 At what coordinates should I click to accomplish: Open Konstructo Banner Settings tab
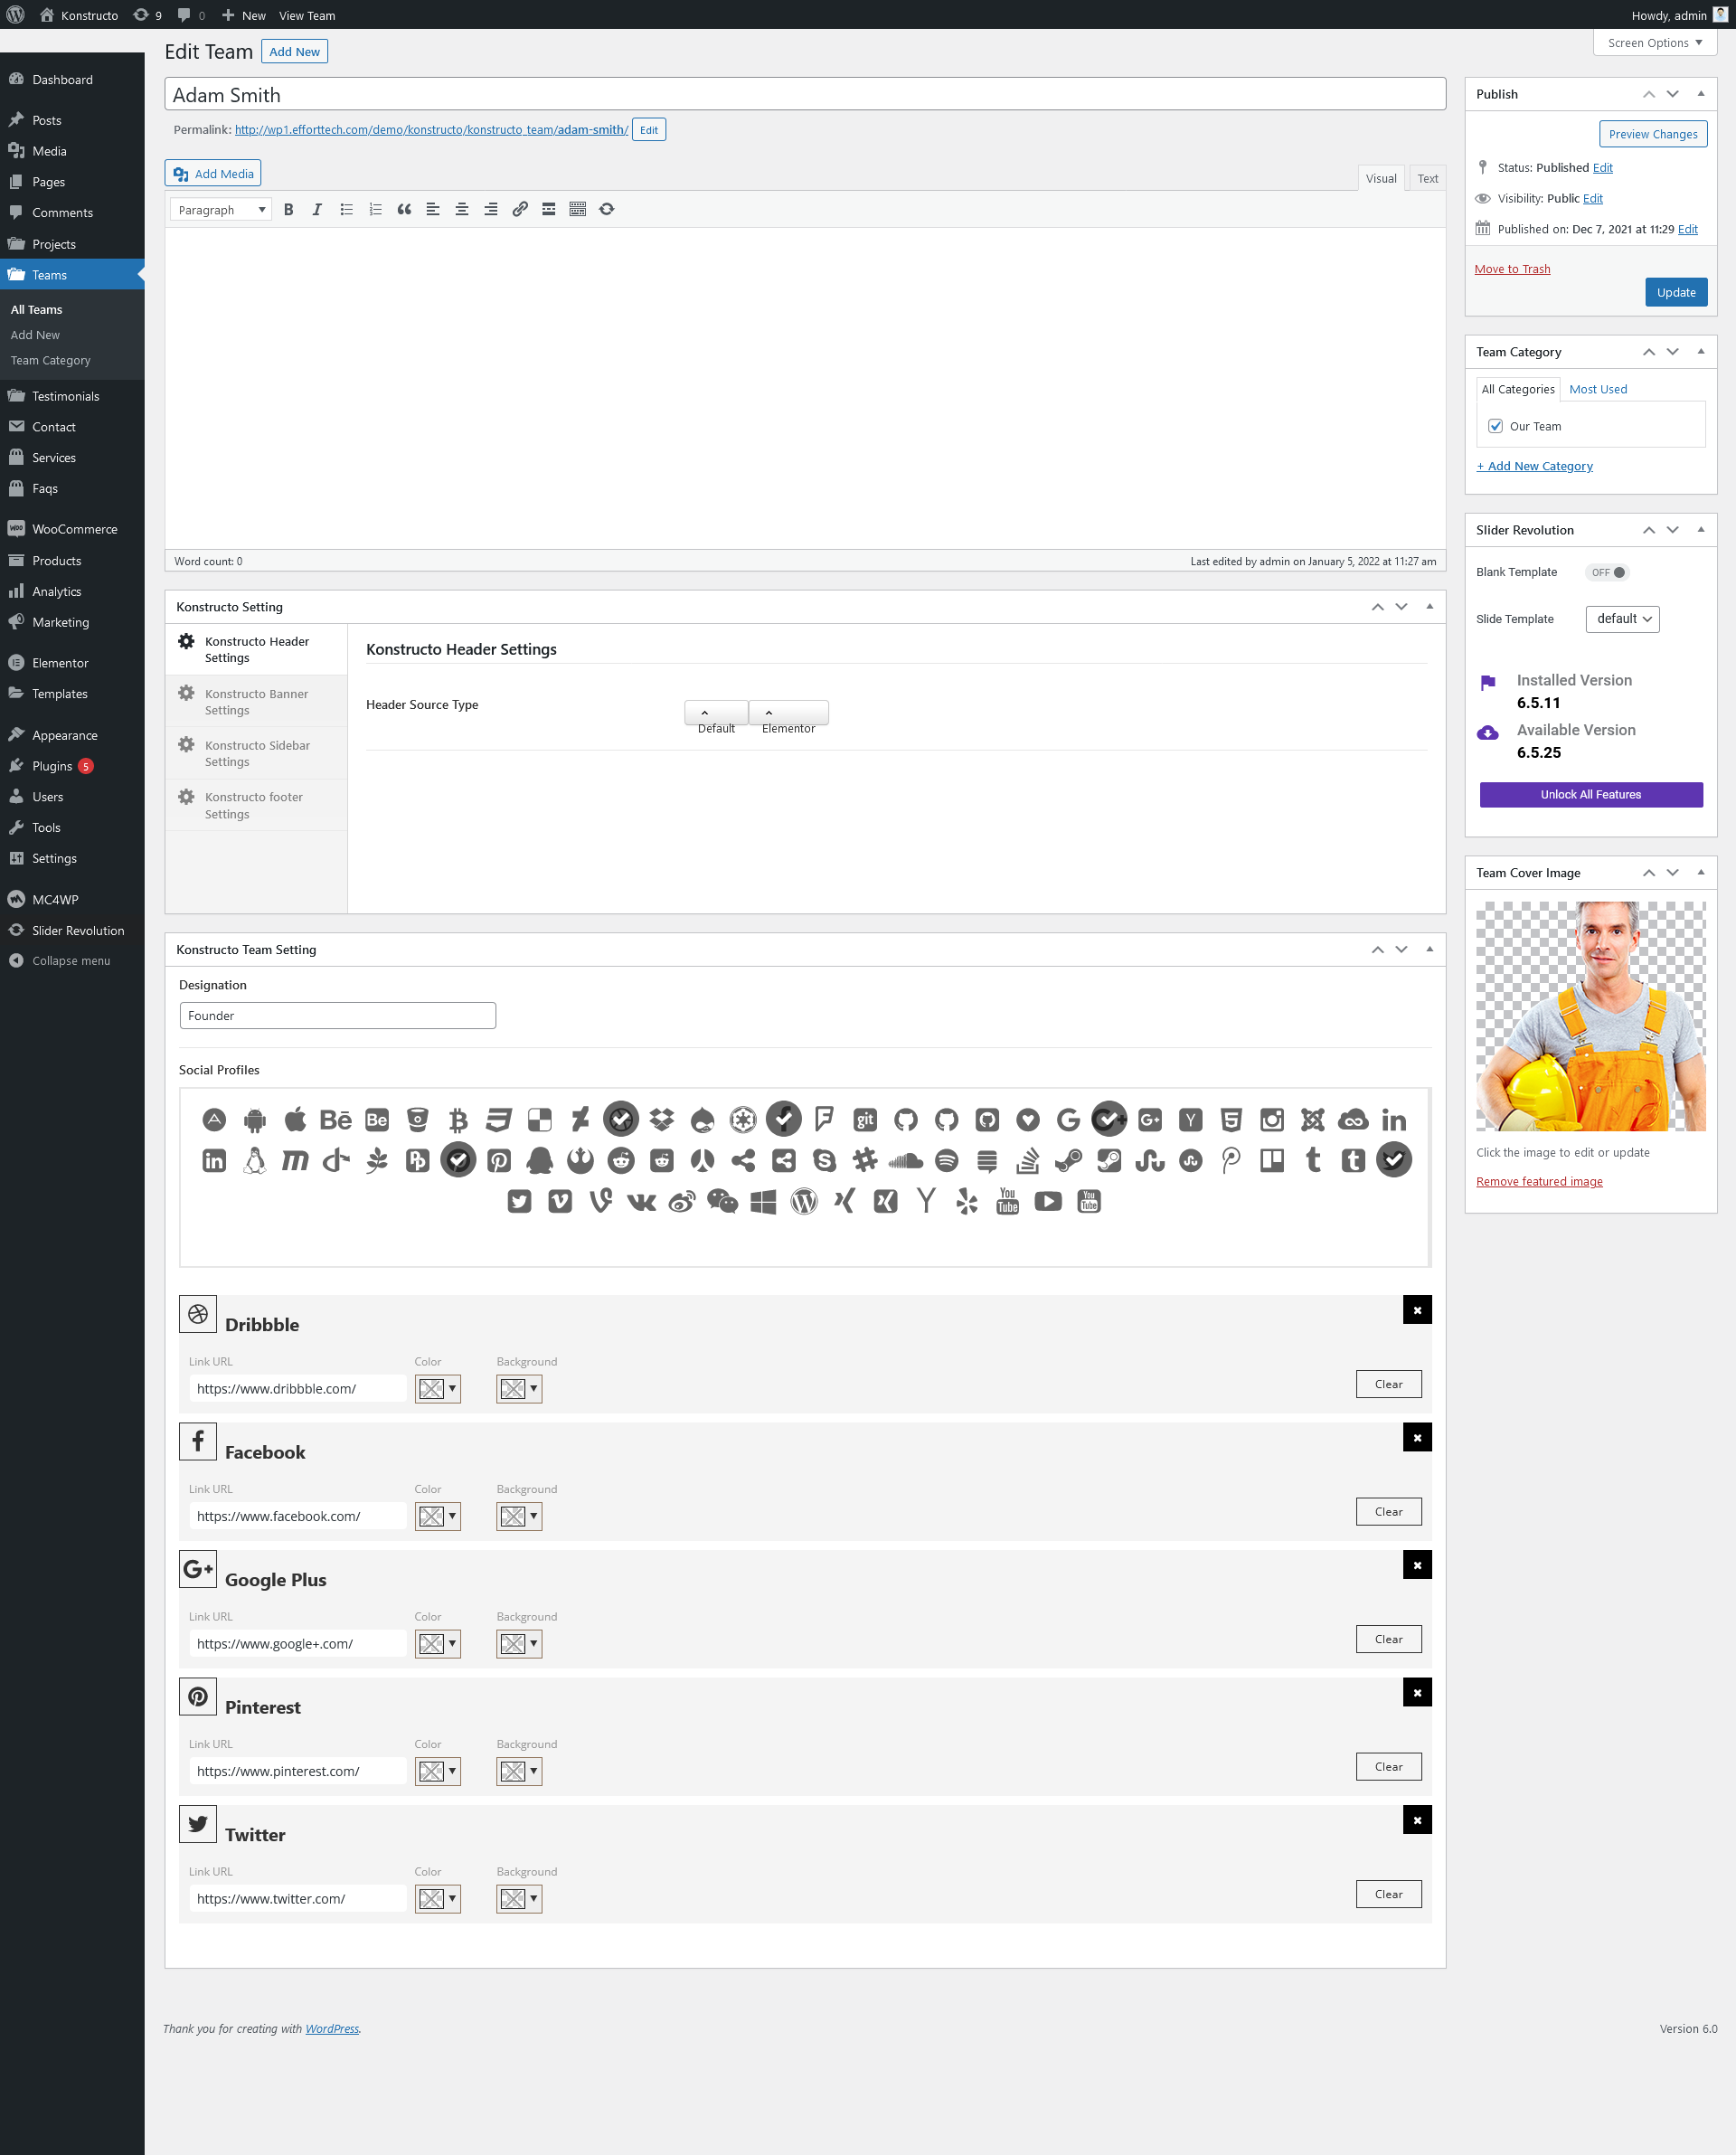click(256, 701)
